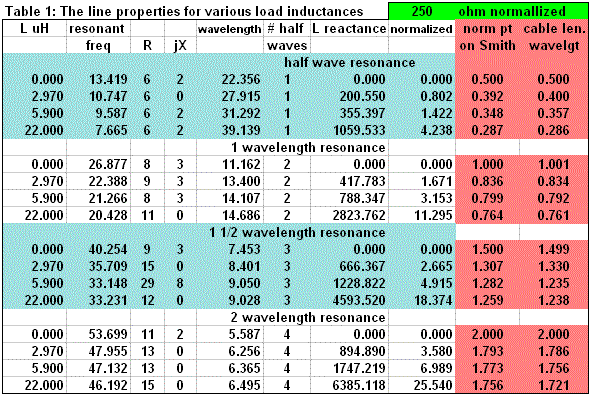This screenshot has height=396, width=591.
Task: Select the wavelength value 27.915
Action: coord(241,96)
